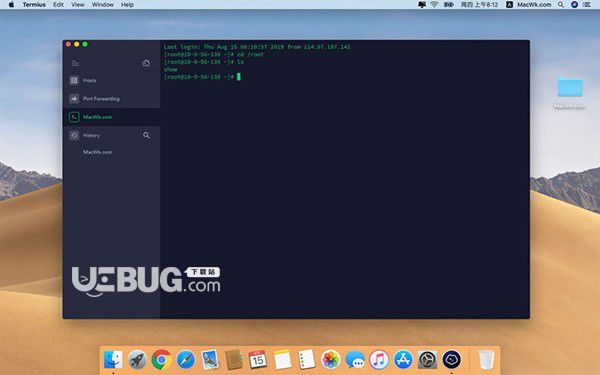Open the Hosts section in sidebar

tap(111, 80)
